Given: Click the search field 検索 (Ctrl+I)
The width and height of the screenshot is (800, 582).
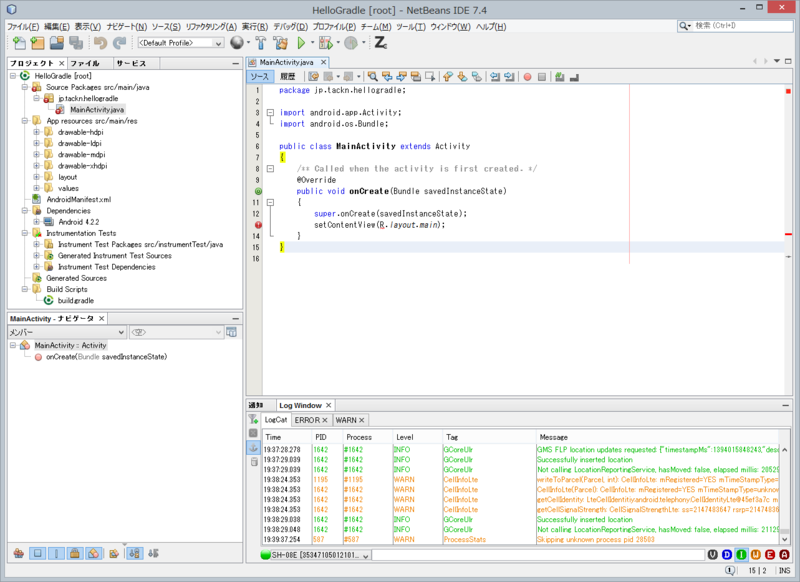Looking at the screenshot, I should [x=735, y=26].
